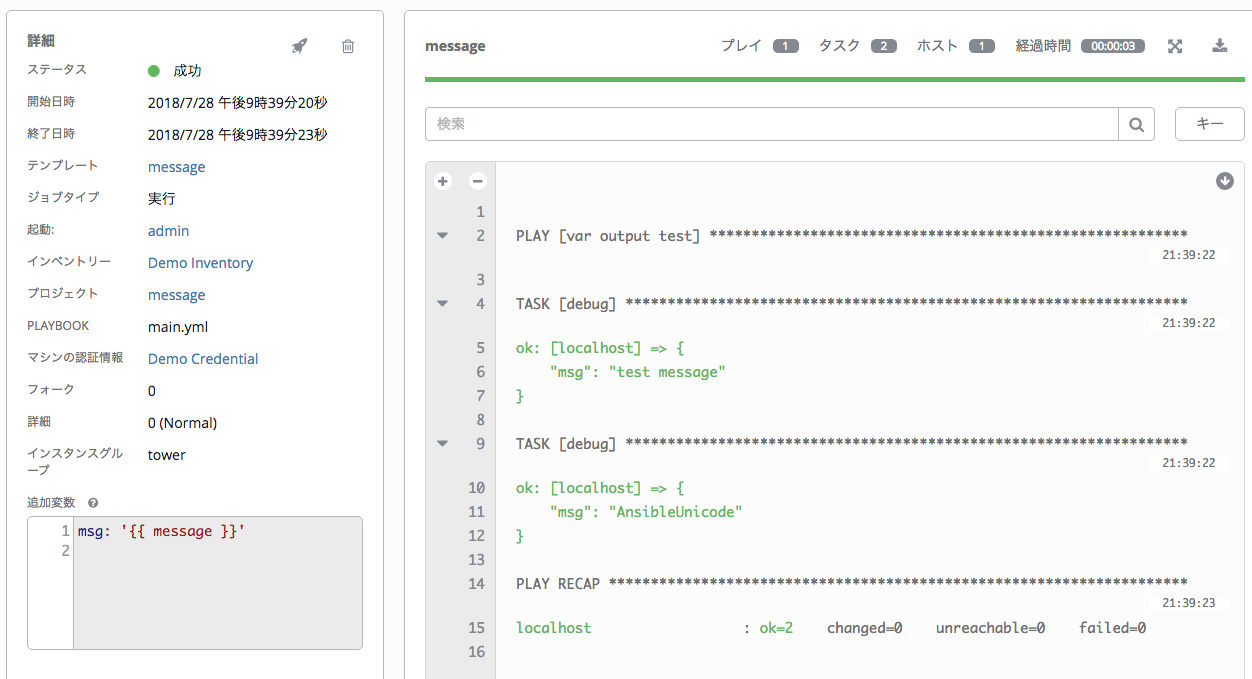
Task: Click the tower instance group value
Action: (167, 455)
